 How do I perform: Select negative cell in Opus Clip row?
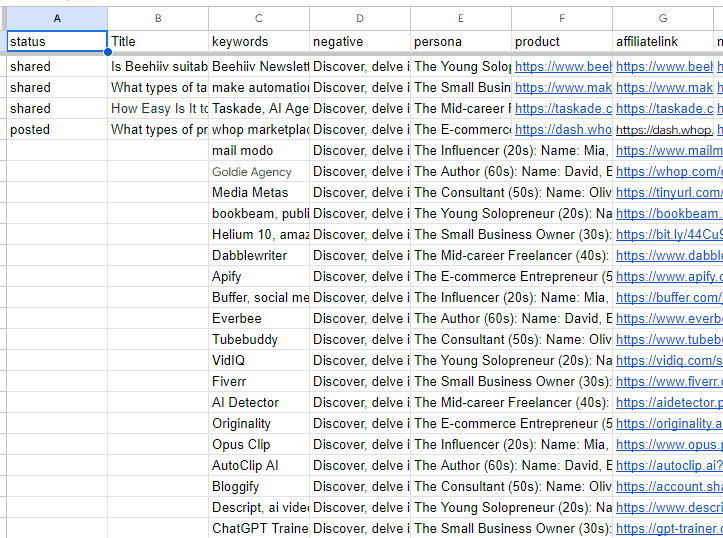[360, 444]
